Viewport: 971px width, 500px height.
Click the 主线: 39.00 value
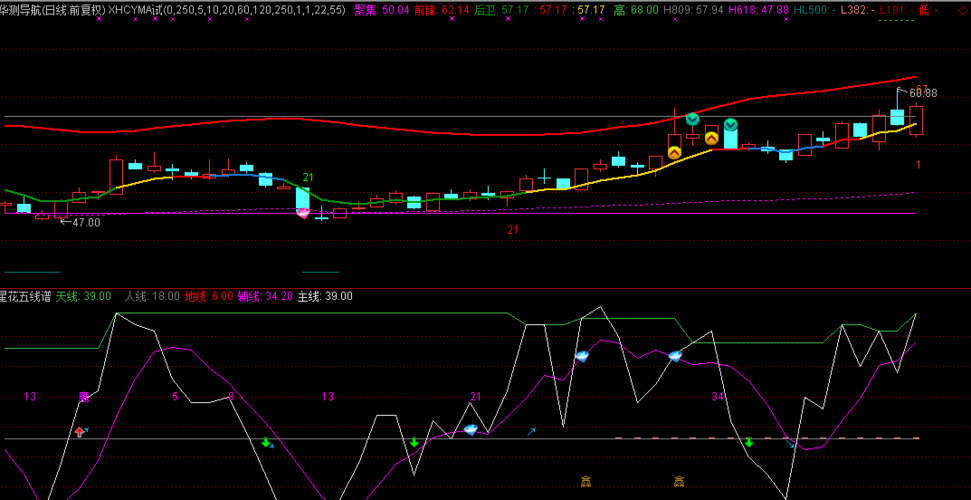325,296
